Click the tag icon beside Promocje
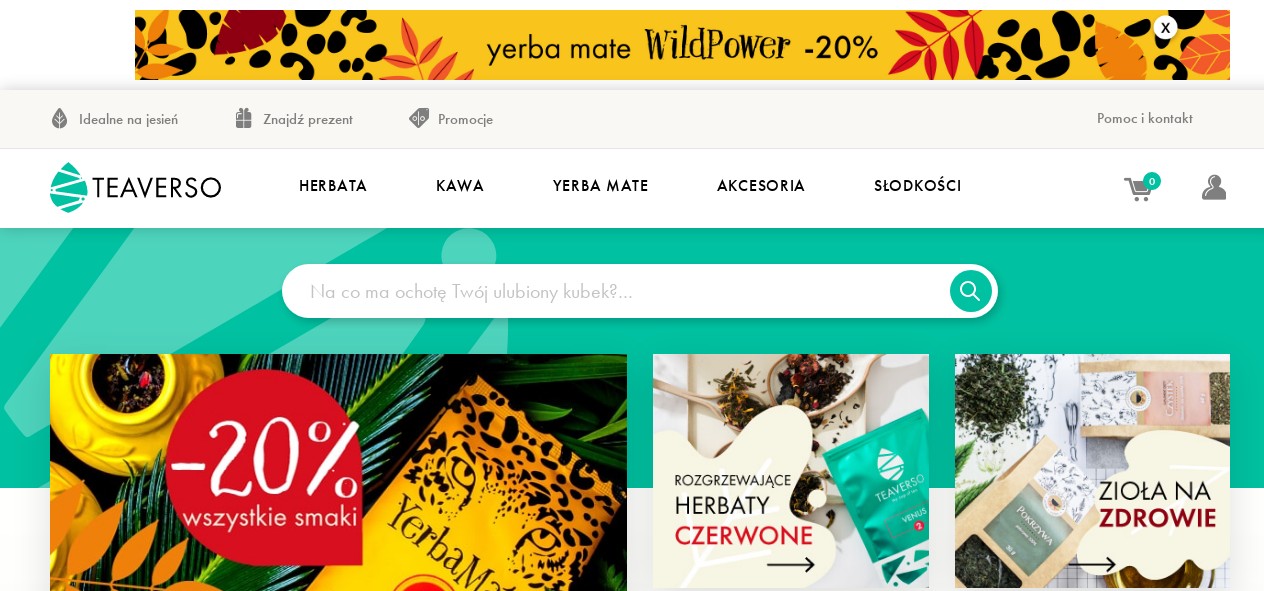 coord(419,118)
